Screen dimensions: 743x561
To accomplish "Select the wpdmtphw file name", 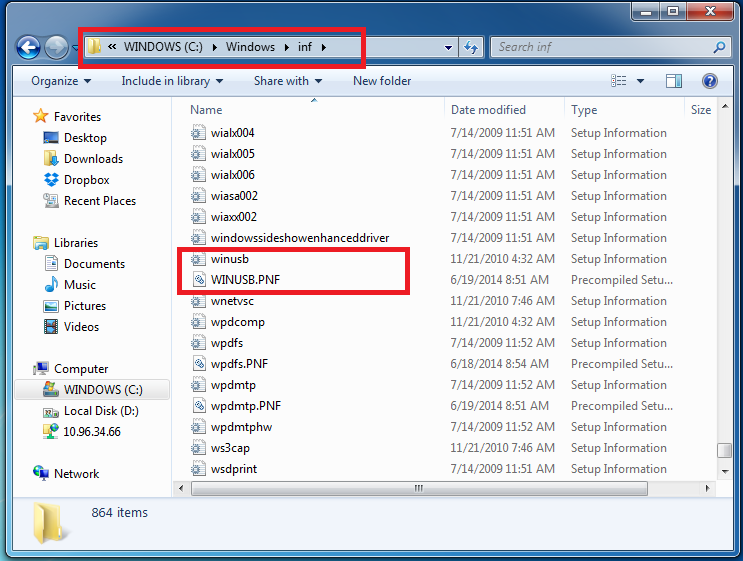I will tap(241, 427).
